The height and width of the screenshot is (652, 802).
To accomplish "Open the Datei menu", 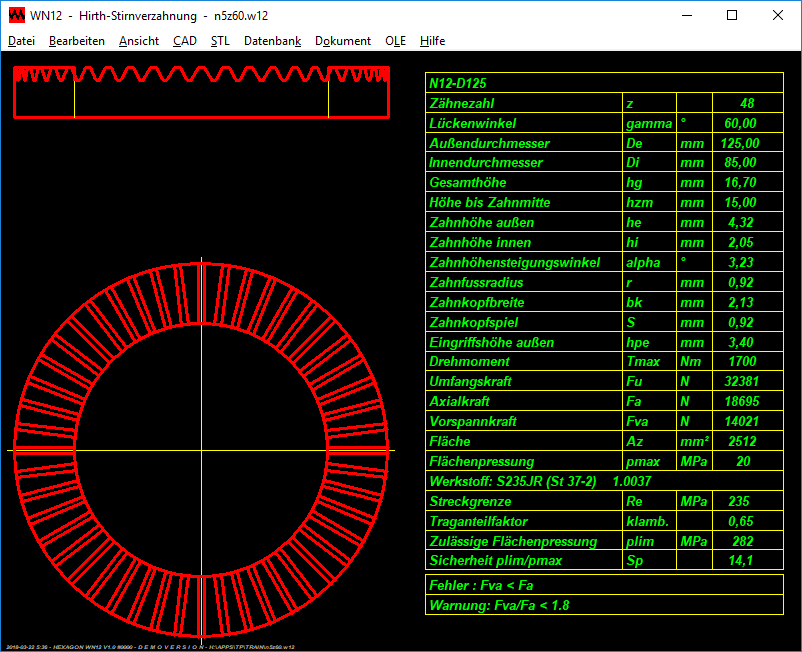I will point(21,41).
